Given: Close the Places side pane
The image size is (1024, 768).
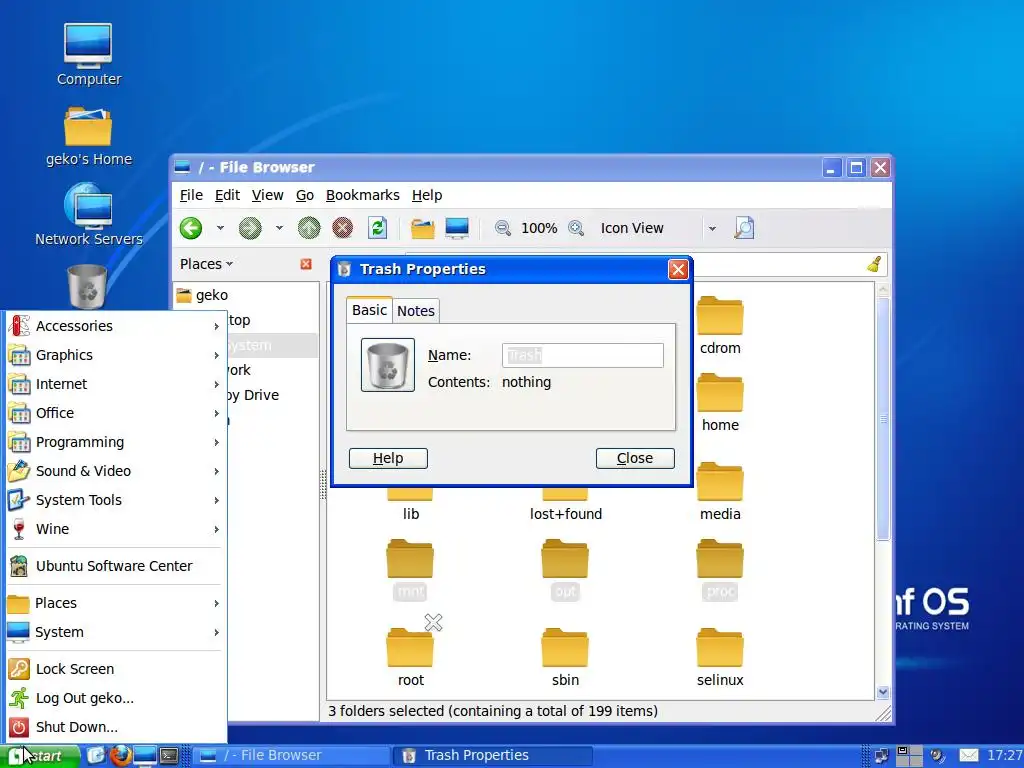Looking at the screenshot, I should click(x=306, y=264).
